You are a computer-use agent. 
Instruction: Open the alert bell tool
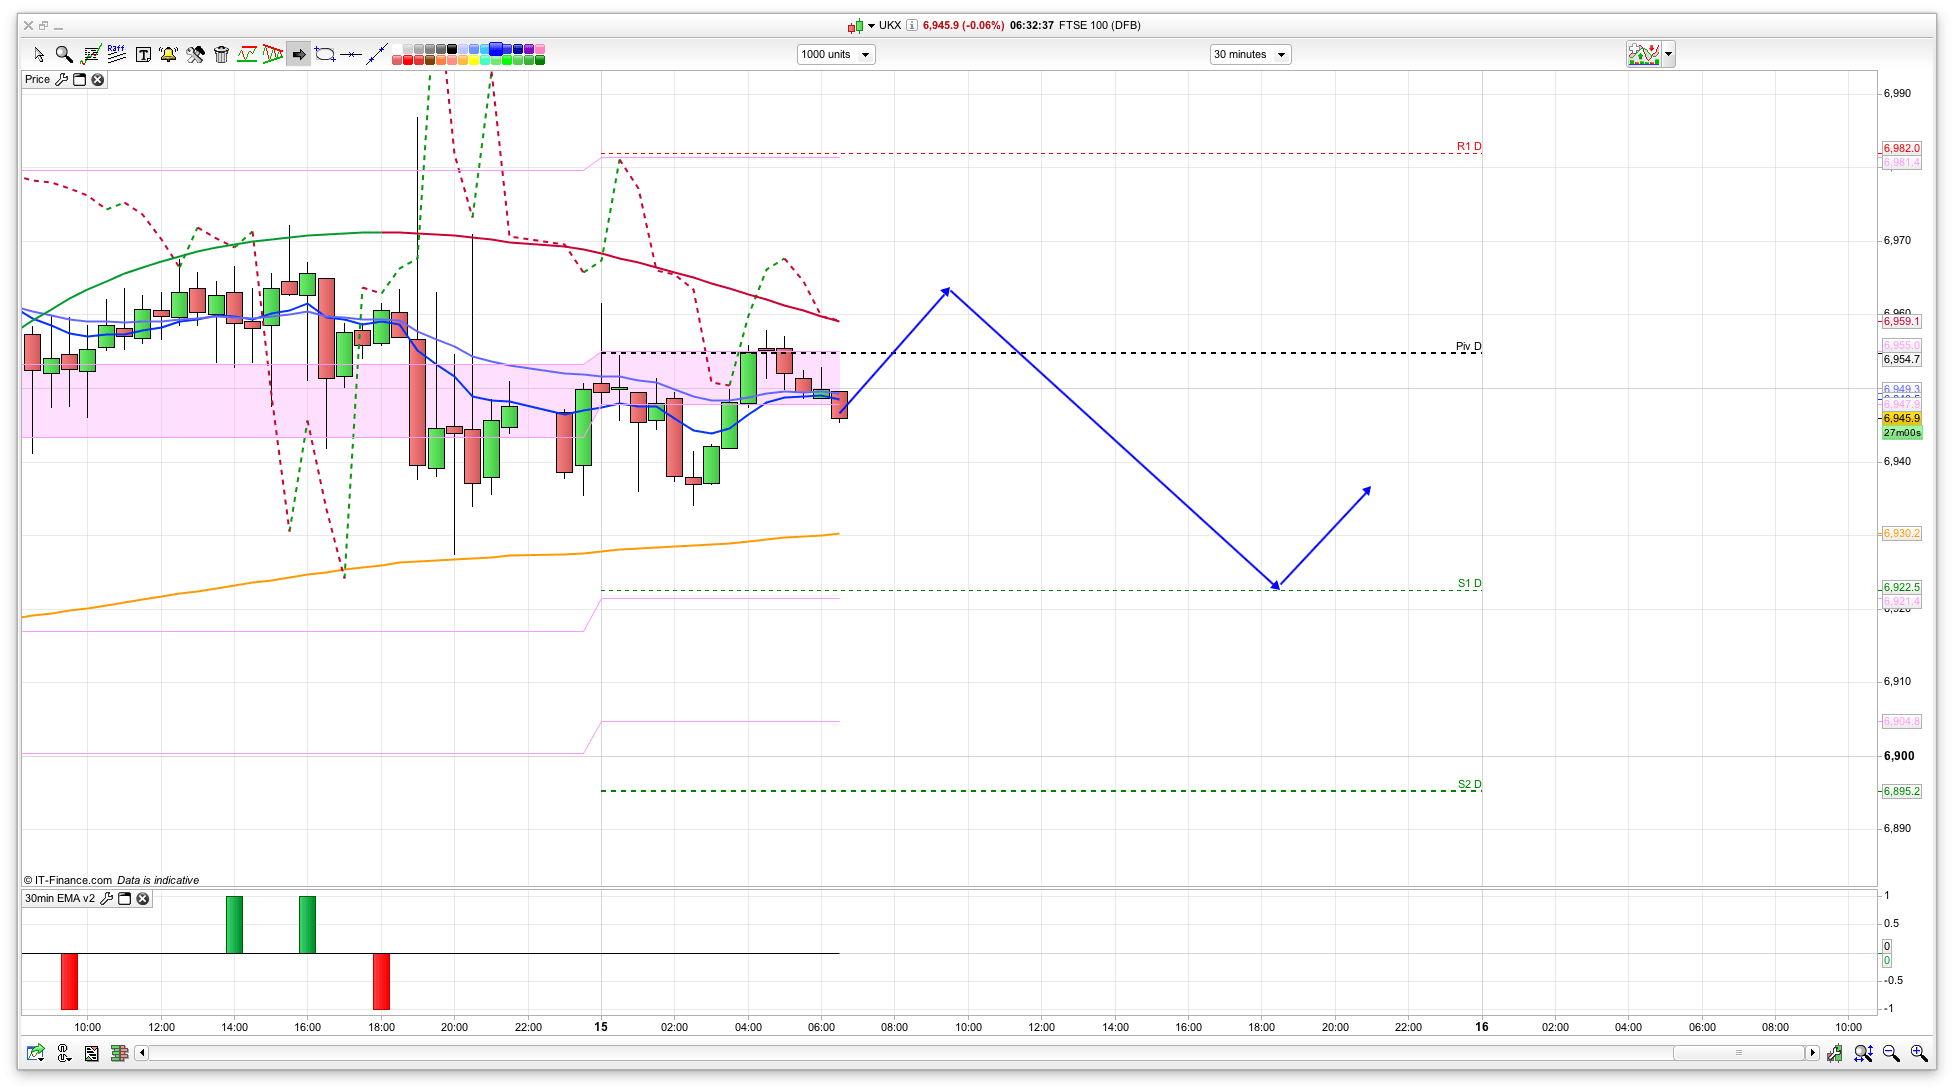168,55
